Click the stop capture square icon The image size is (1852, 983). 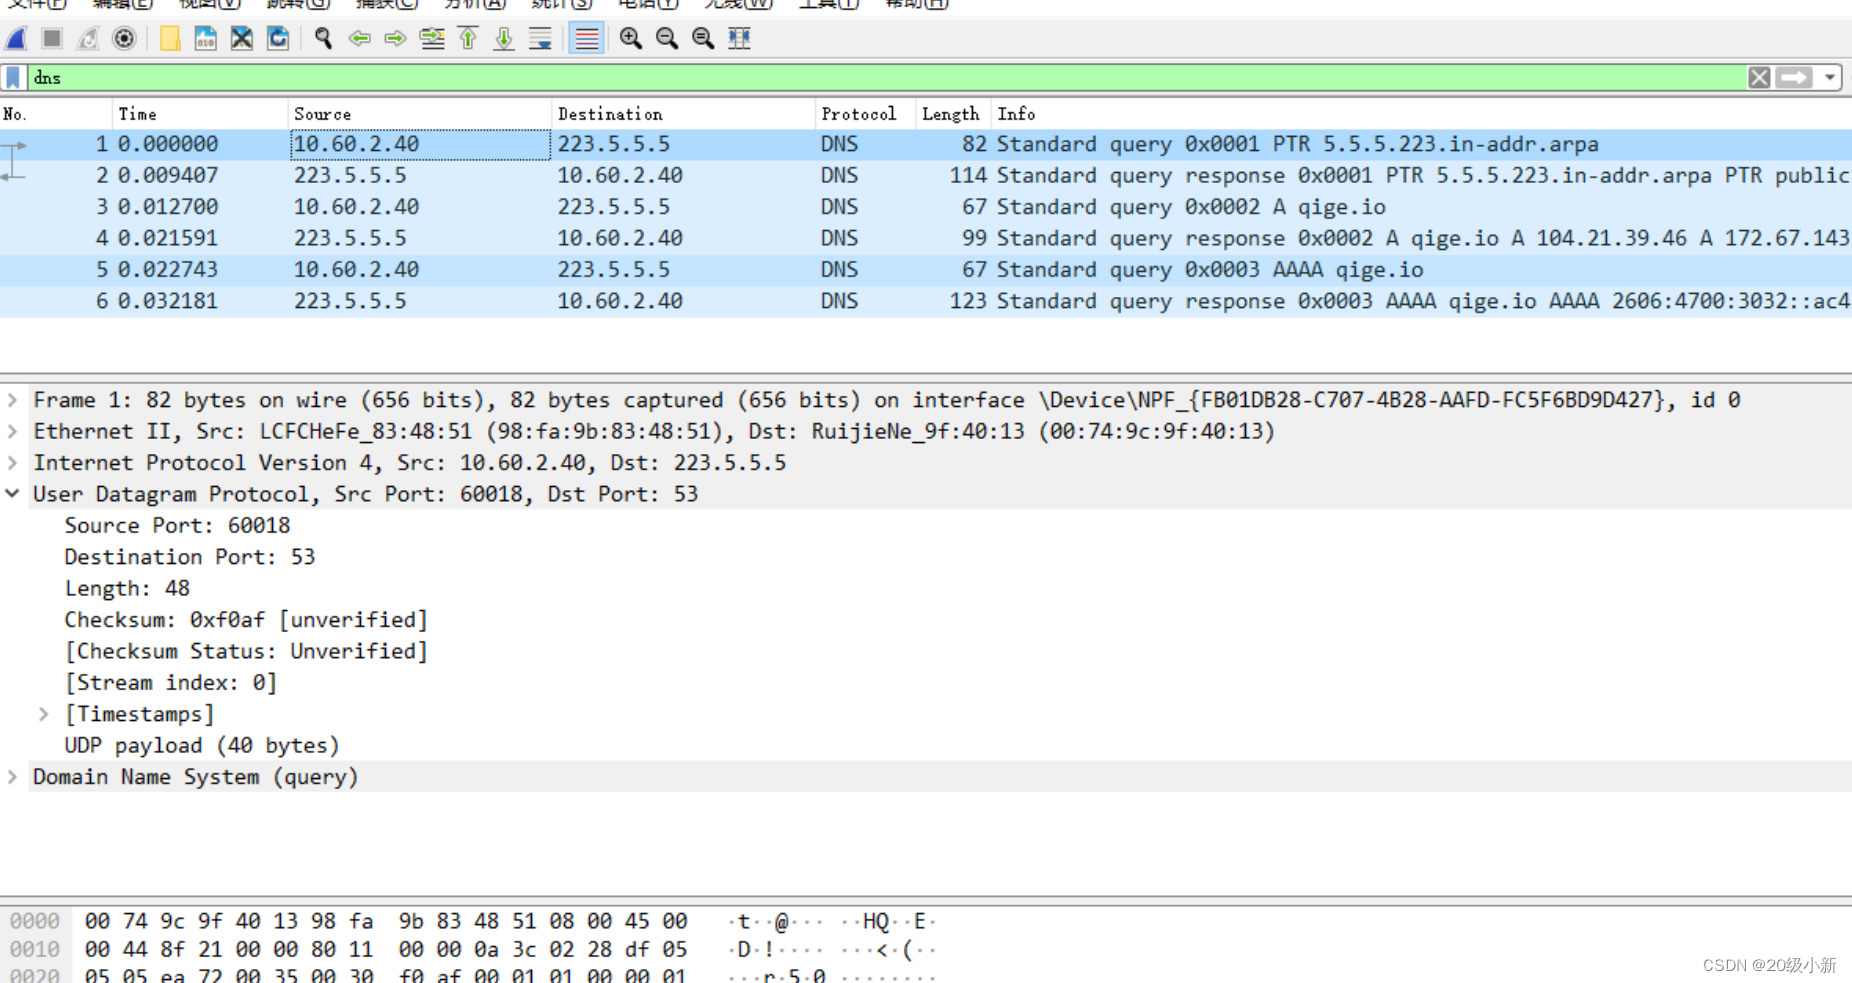pos(52,39)
